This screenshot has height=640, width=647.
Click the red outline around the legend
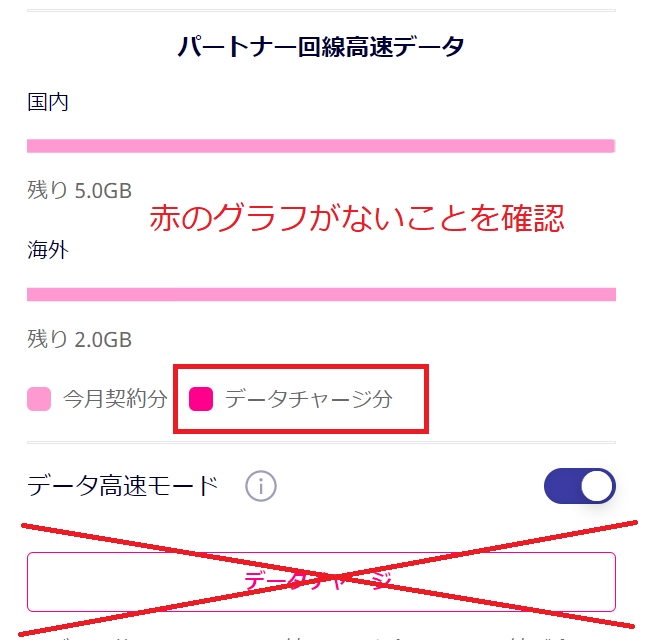point(302,366)
